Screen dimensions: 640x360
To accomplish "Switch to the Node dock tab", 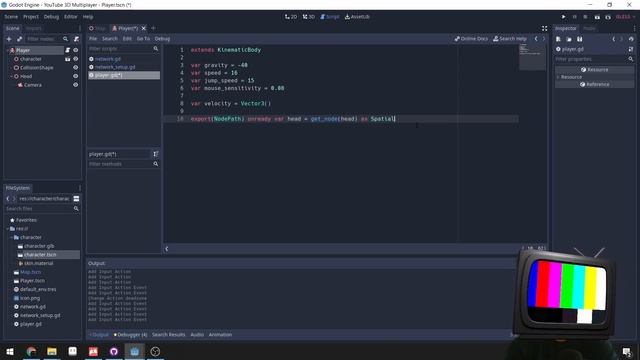I will point(589,28).
